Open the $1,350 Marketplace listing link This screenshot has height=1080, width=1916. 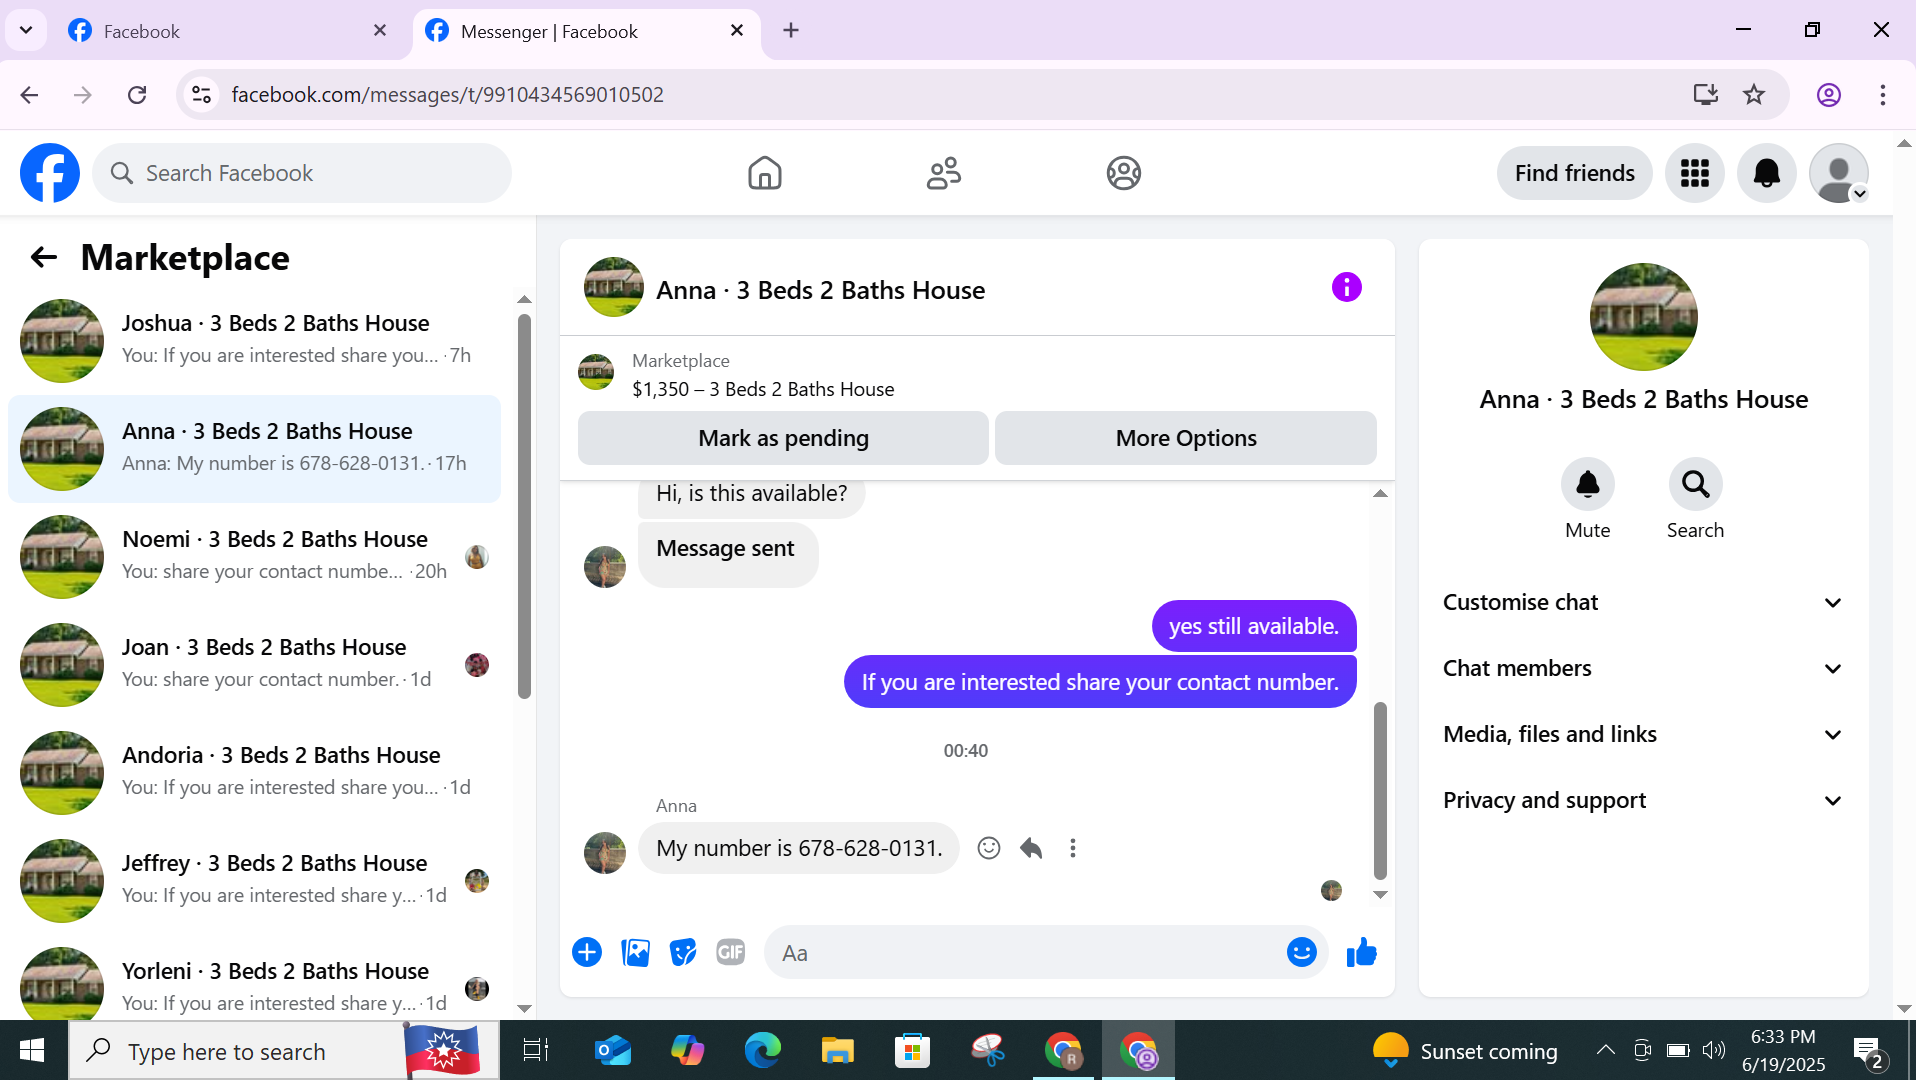(762, 389)
